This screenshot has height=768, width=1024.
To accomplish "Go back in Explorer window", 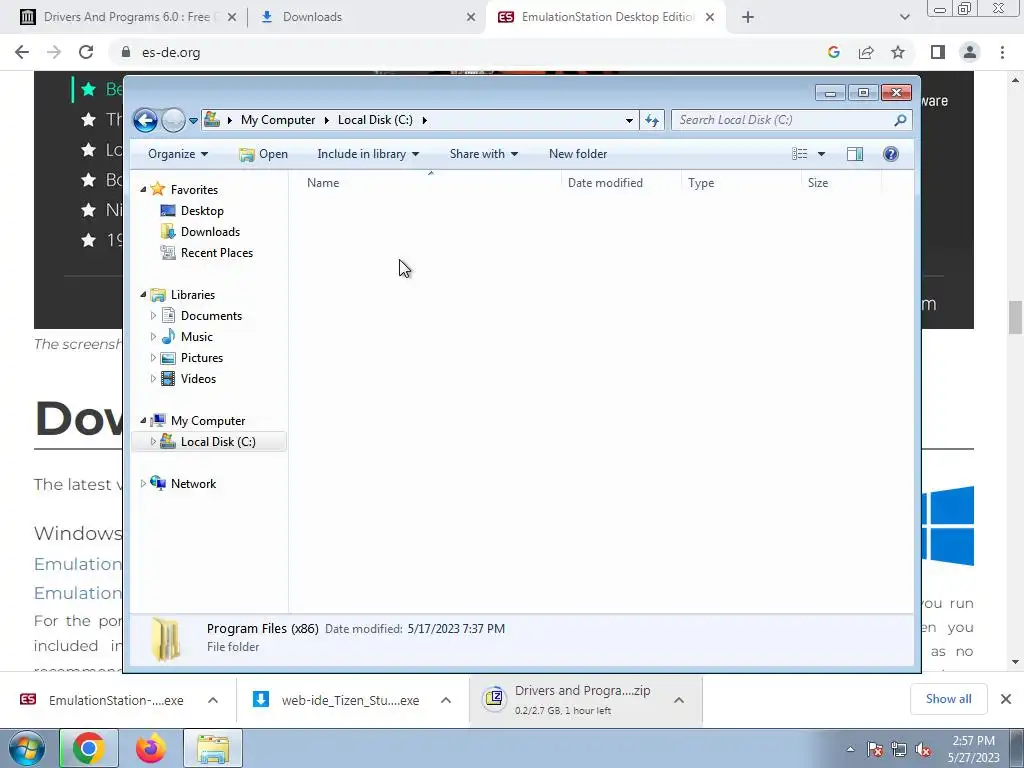I will (145, 120).
